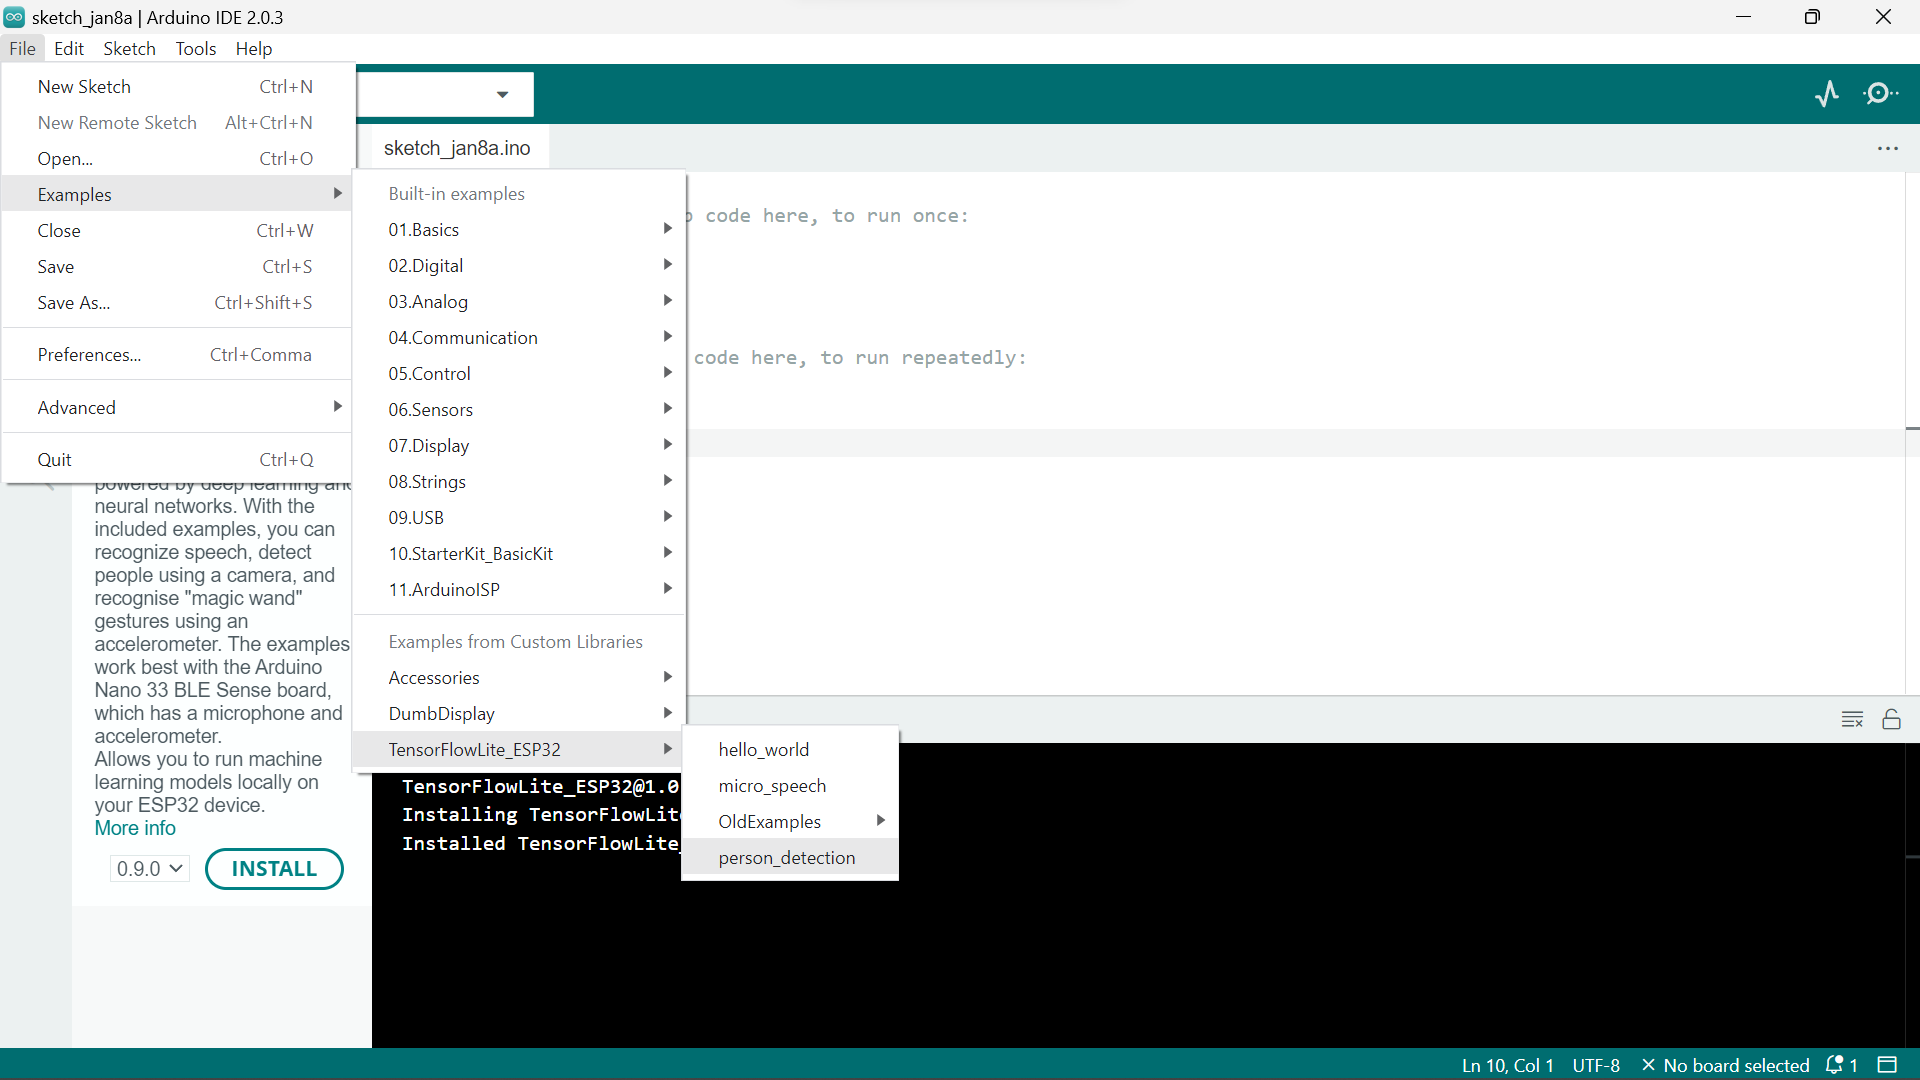The width and height of the screenshot is (1920, 1080).
Task: Select library version 0.9.0 dropdown
Action: (149, 869)
